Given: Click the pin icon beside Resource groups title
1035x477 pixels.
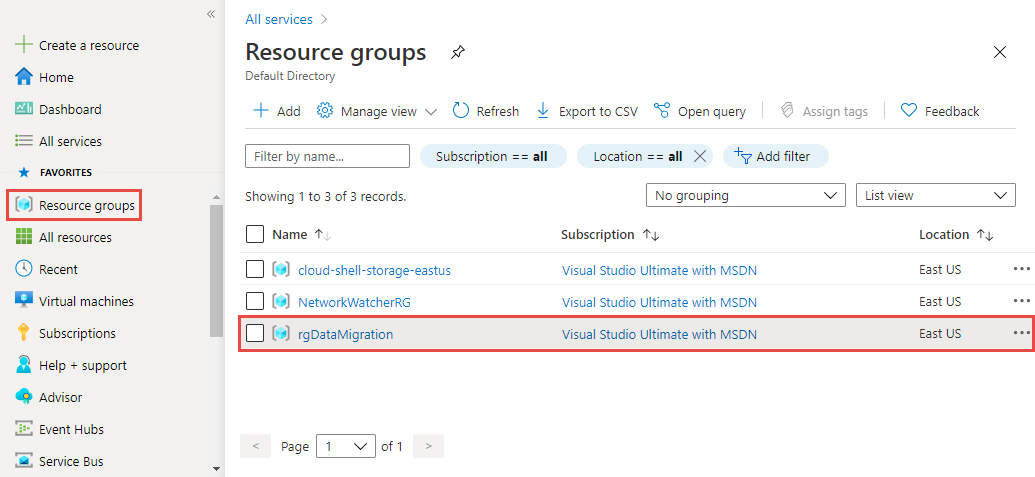Looking at the screenshot, I should click(457, 52).
